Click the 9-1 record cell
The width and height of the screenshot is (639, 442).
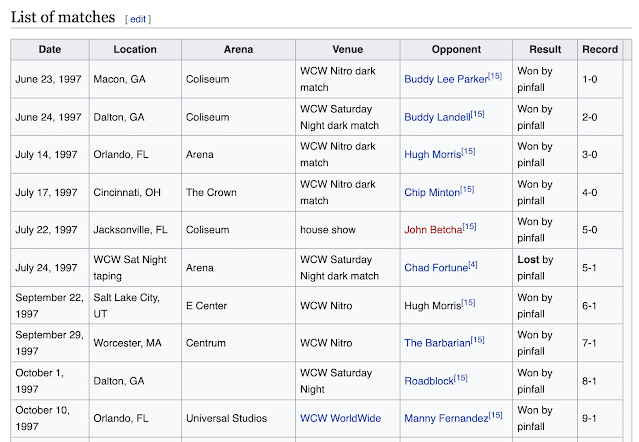click(x=600, y=418)
